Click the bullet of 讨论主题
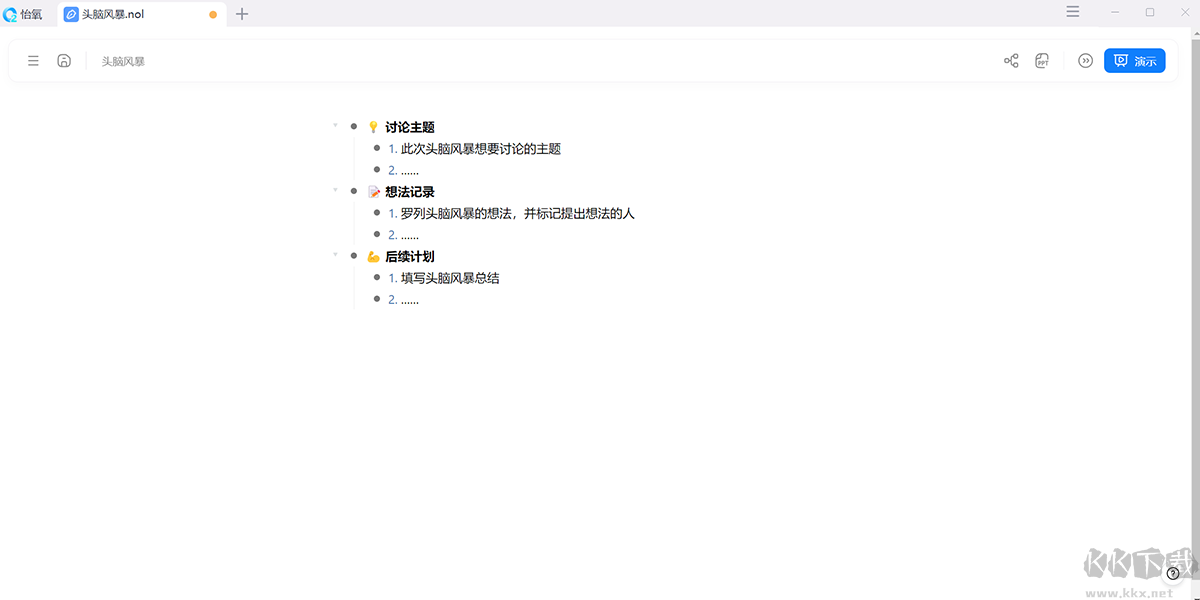 pos(354,127)
